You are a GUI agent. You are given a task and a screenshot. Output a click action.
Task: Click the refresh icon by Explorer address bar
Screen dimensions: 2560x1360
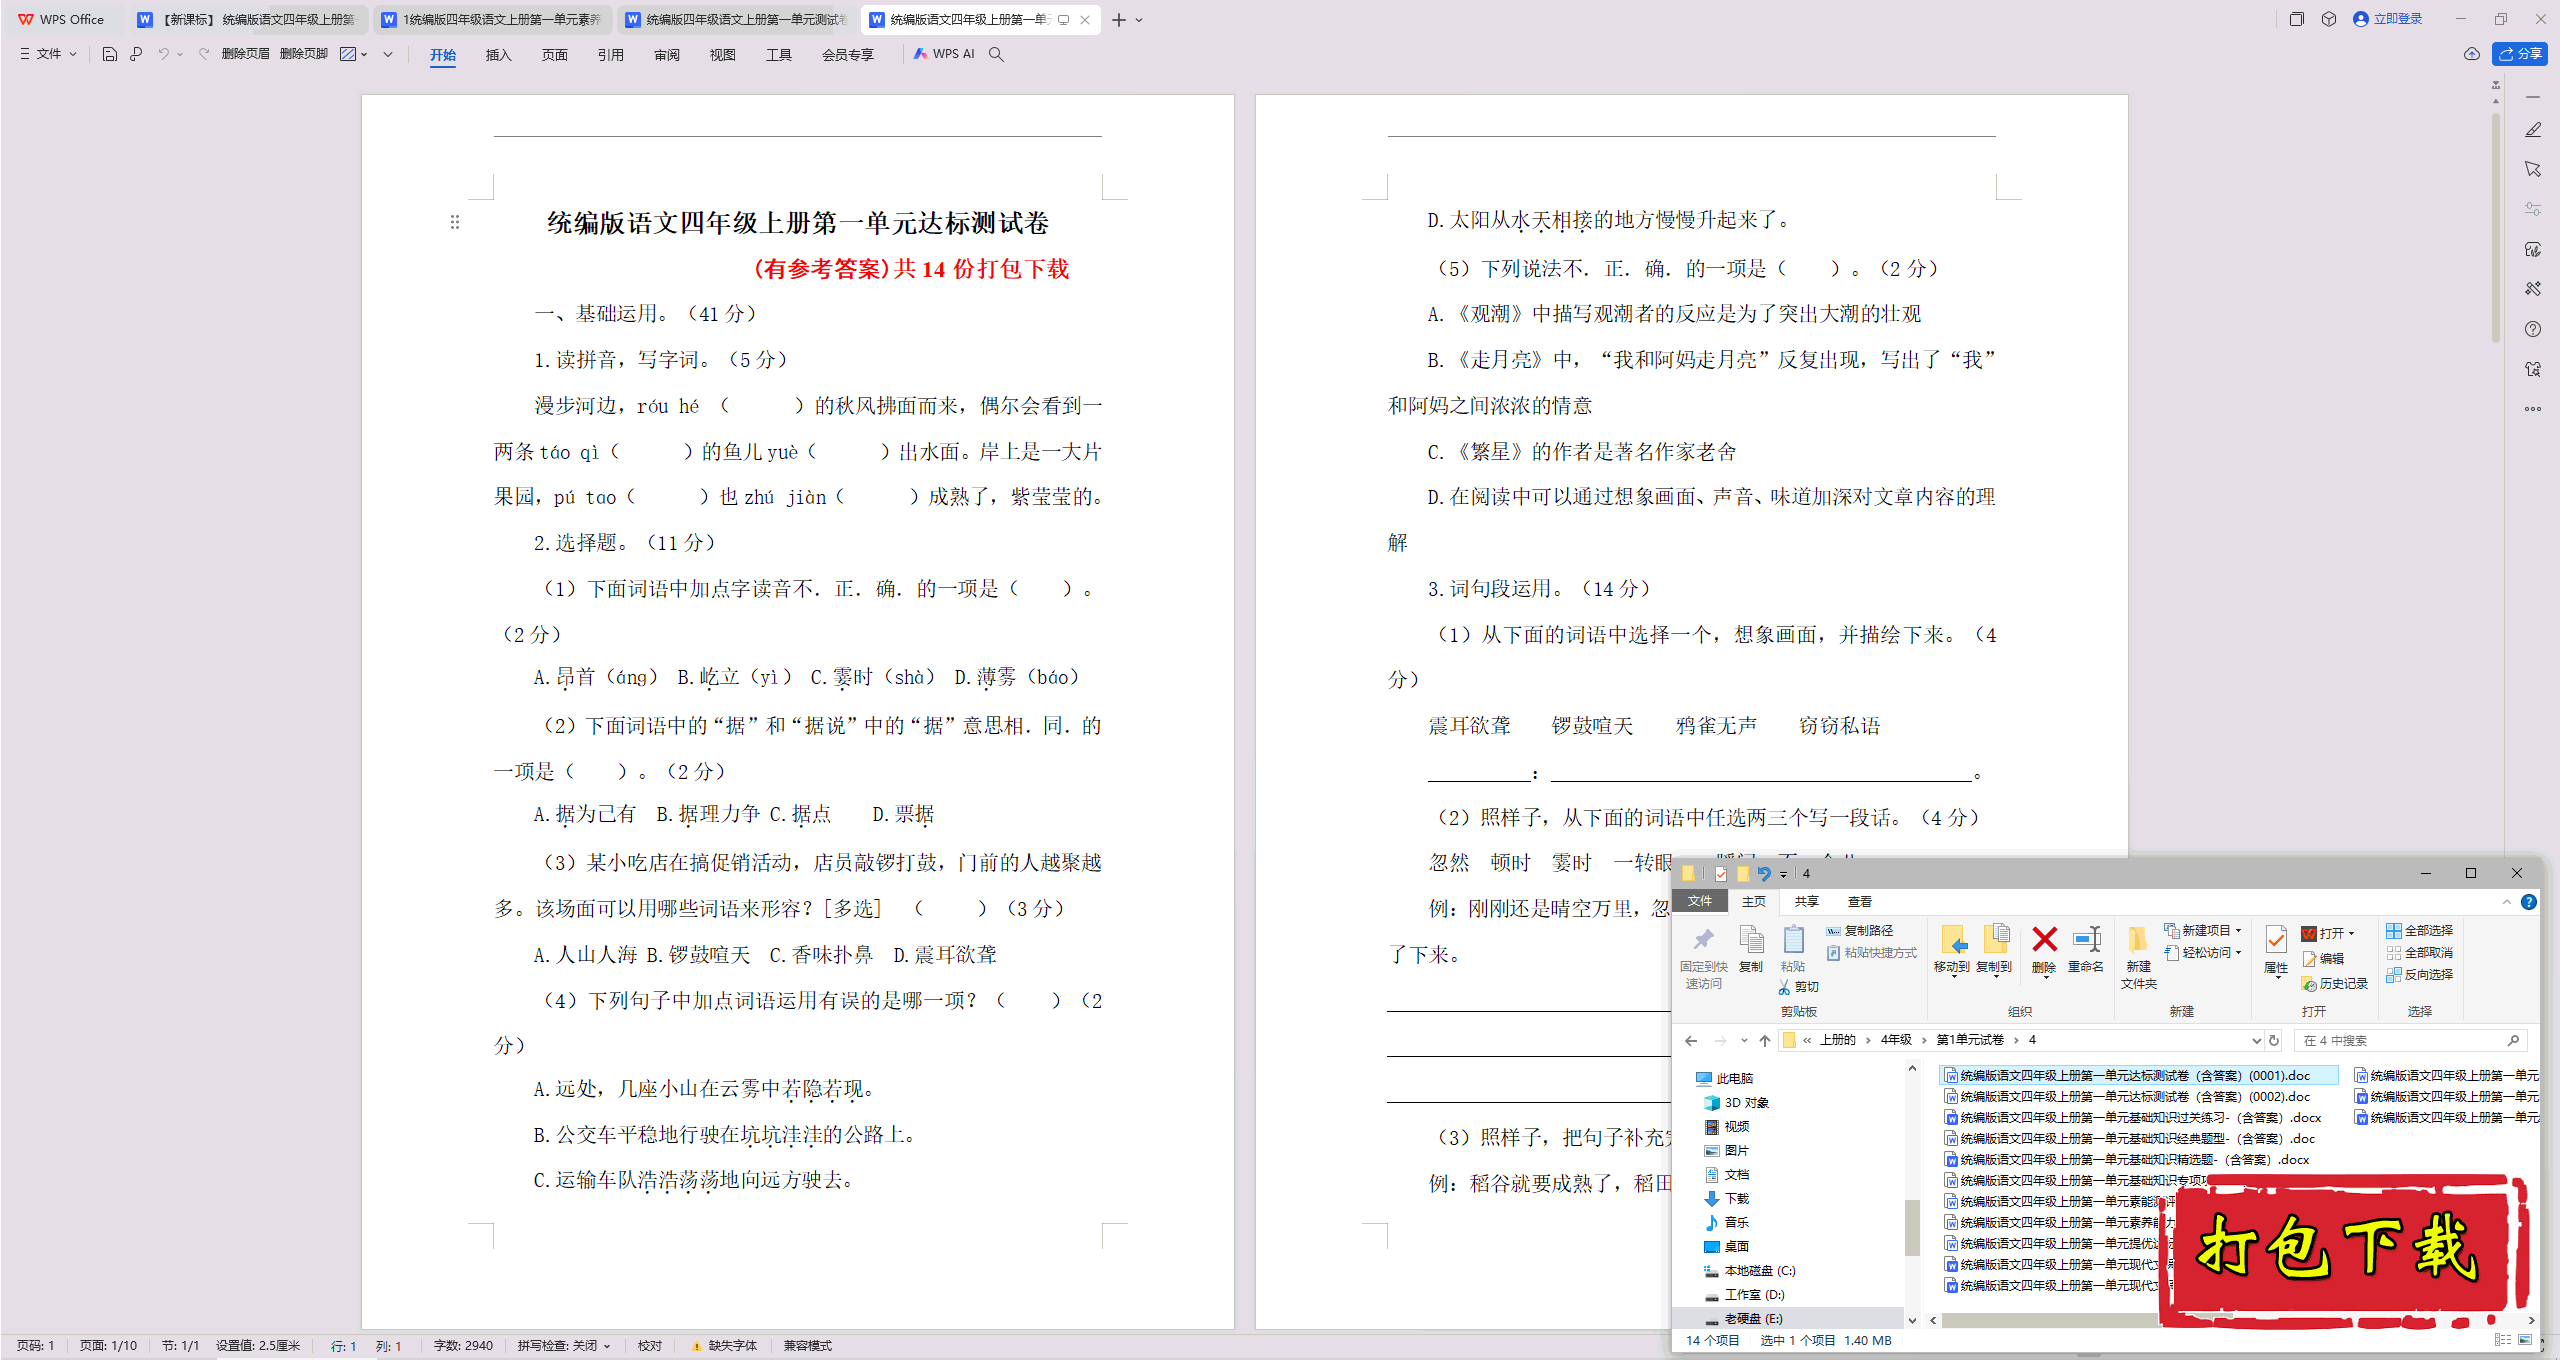[2274, 1041]
